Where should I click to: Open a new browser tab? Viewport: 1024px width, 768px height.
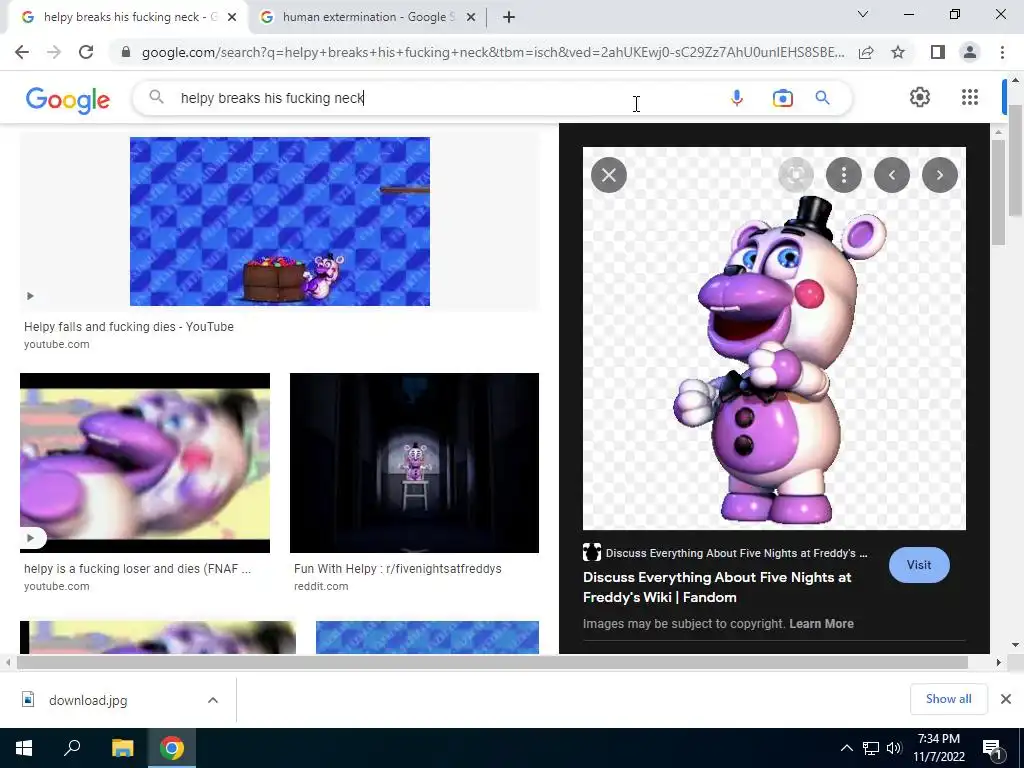coord(509,17)
